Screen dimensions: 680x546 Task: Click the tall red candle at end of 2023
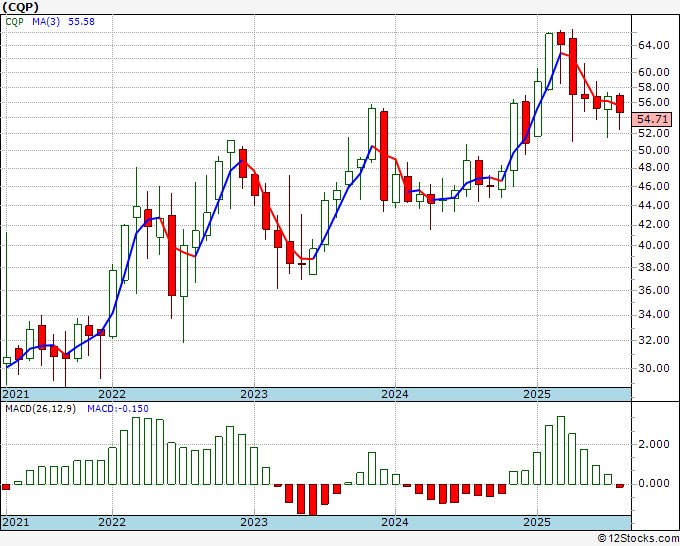[384, 156]
